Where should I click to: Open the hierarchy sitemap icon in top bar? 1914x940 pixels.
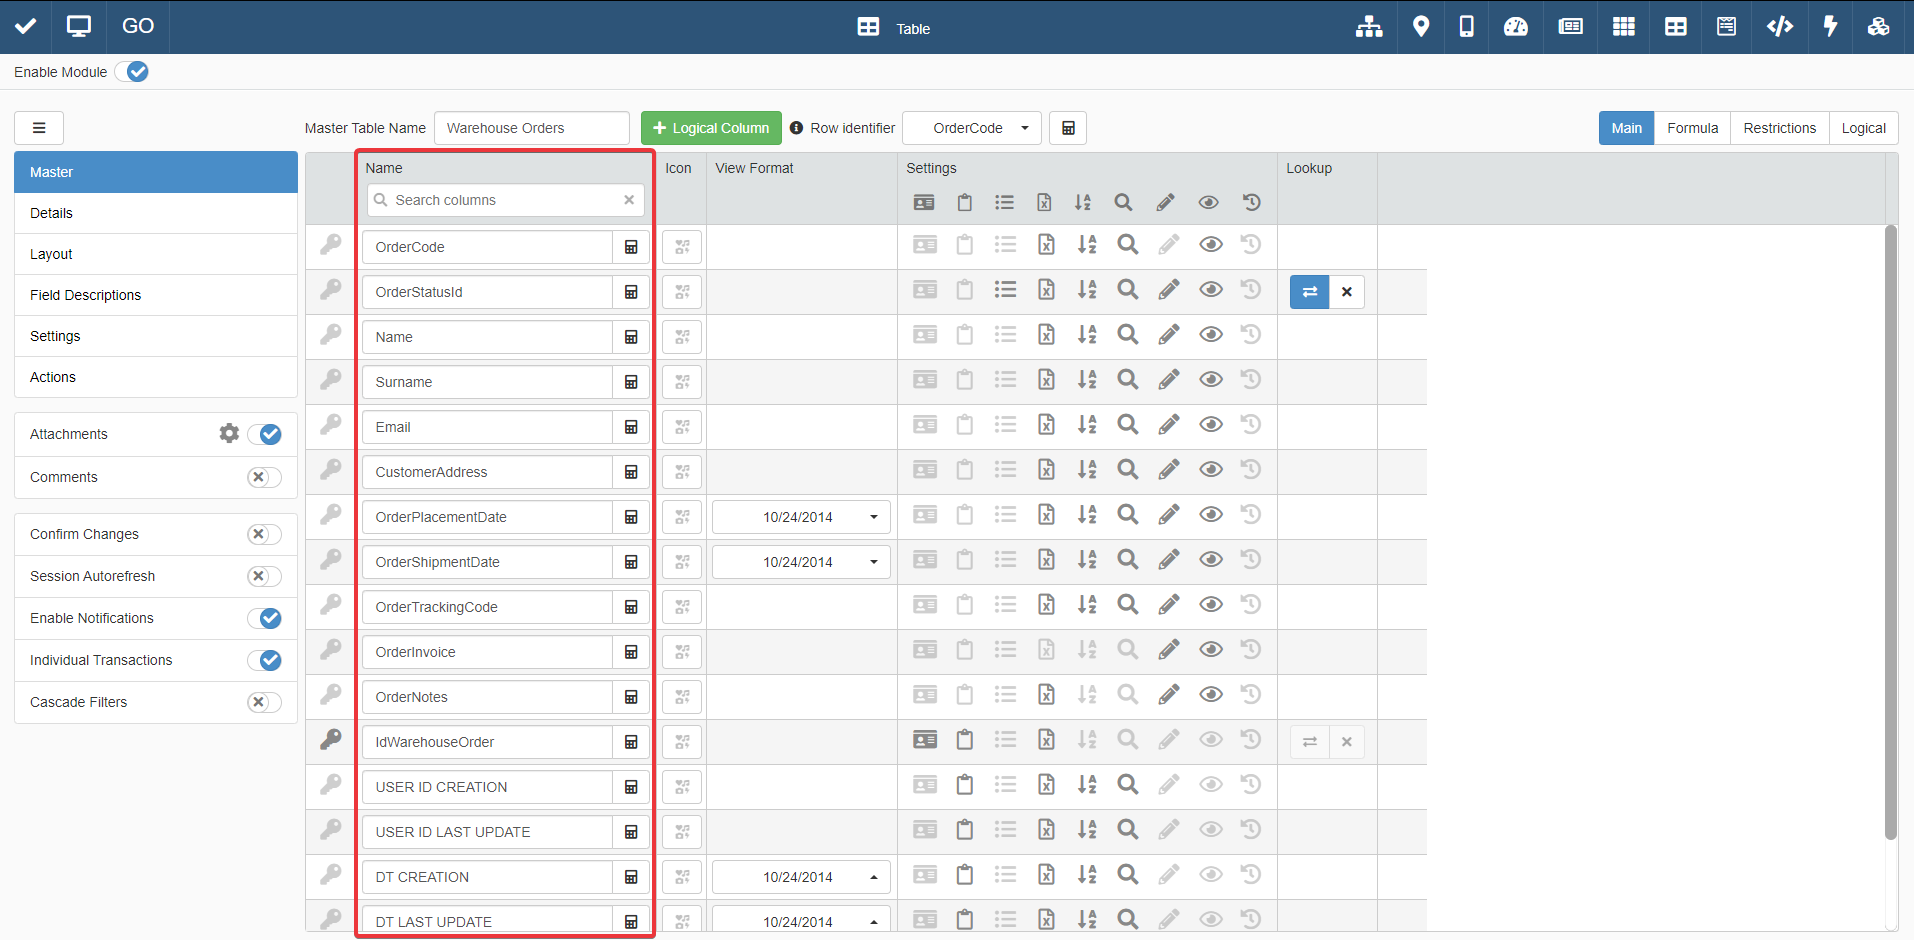pyautogui.click(x=1369, y=27)
